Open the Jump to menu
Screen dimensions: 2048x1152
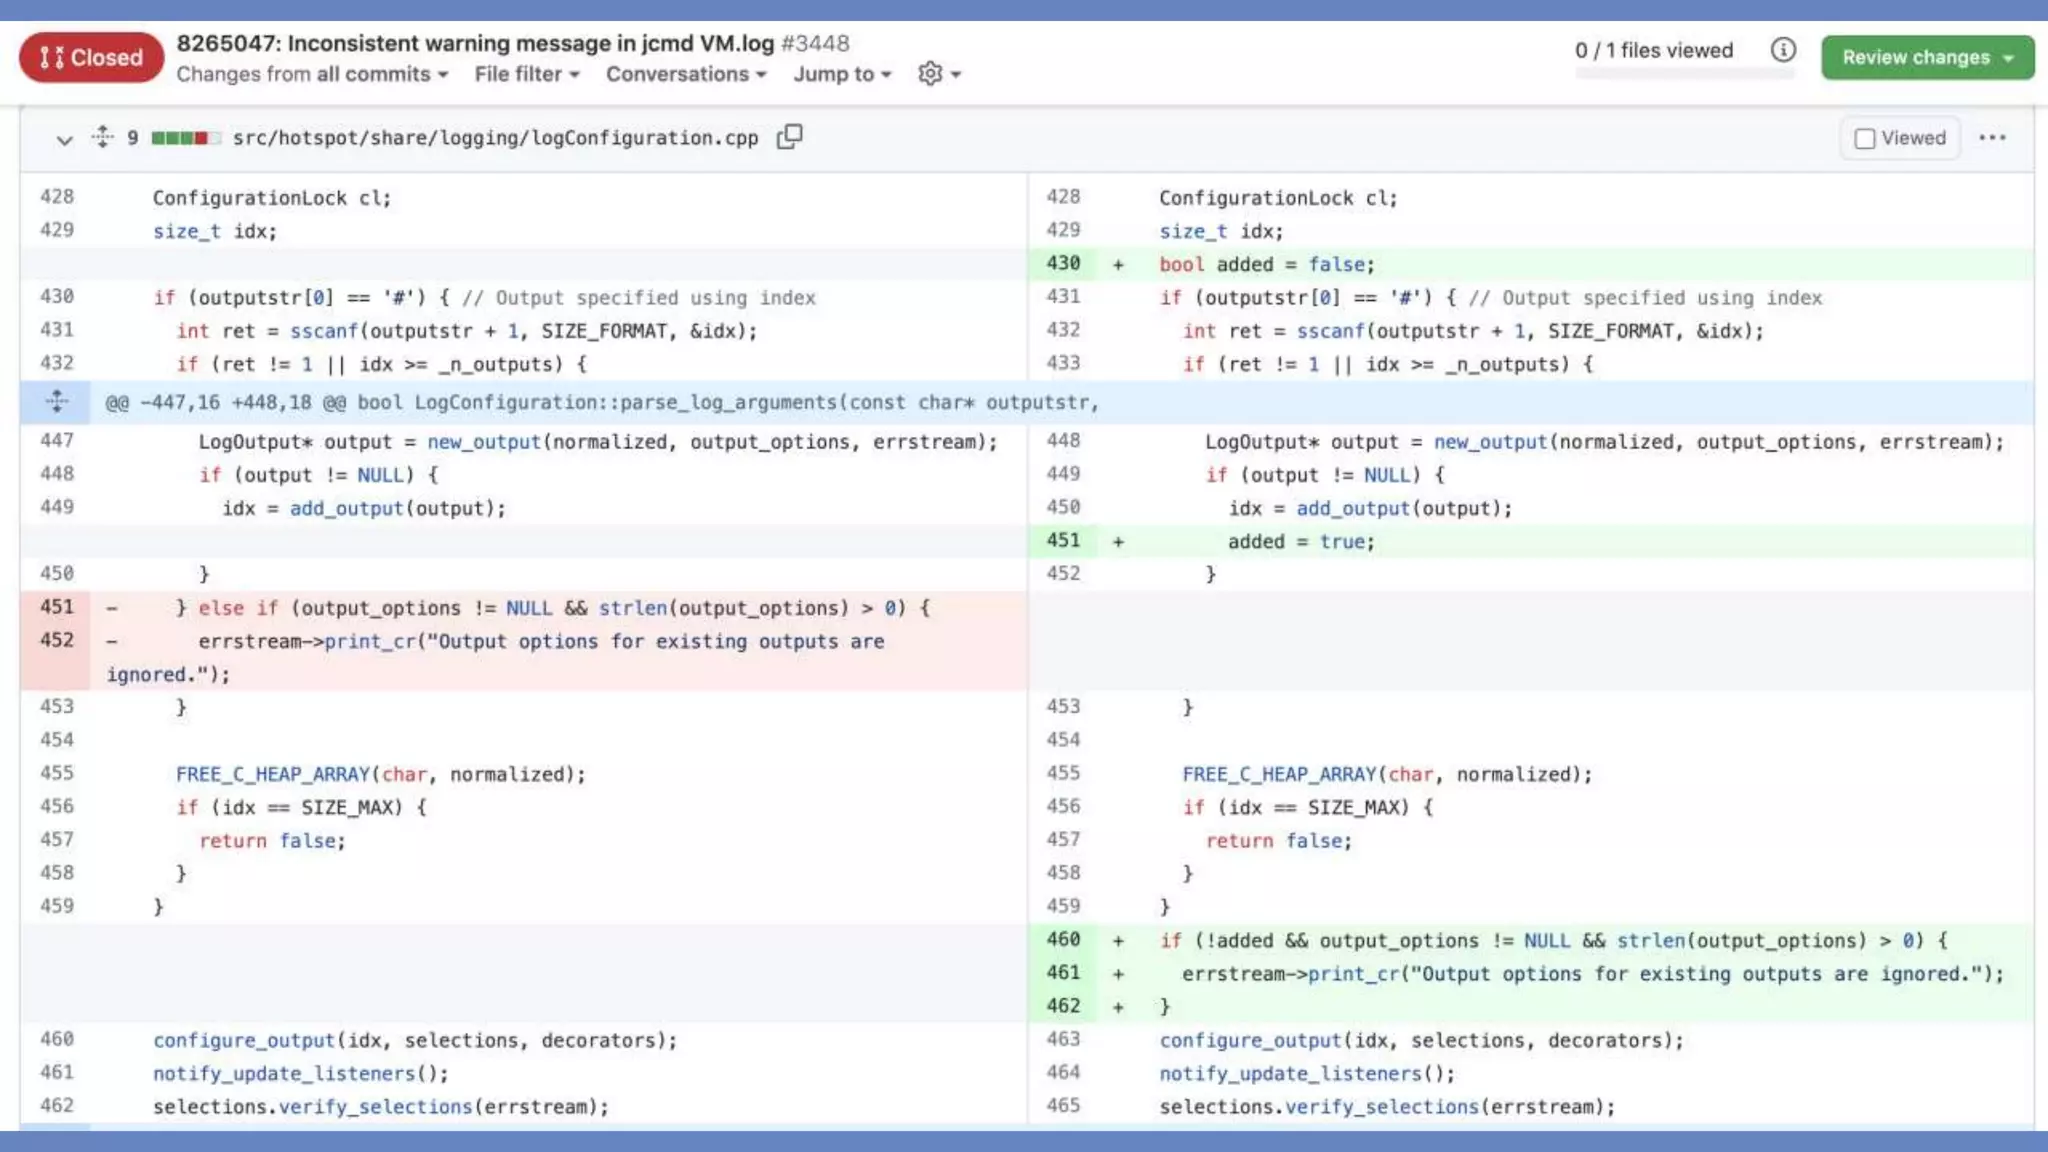pyautogui.click(x=841, y=74)
